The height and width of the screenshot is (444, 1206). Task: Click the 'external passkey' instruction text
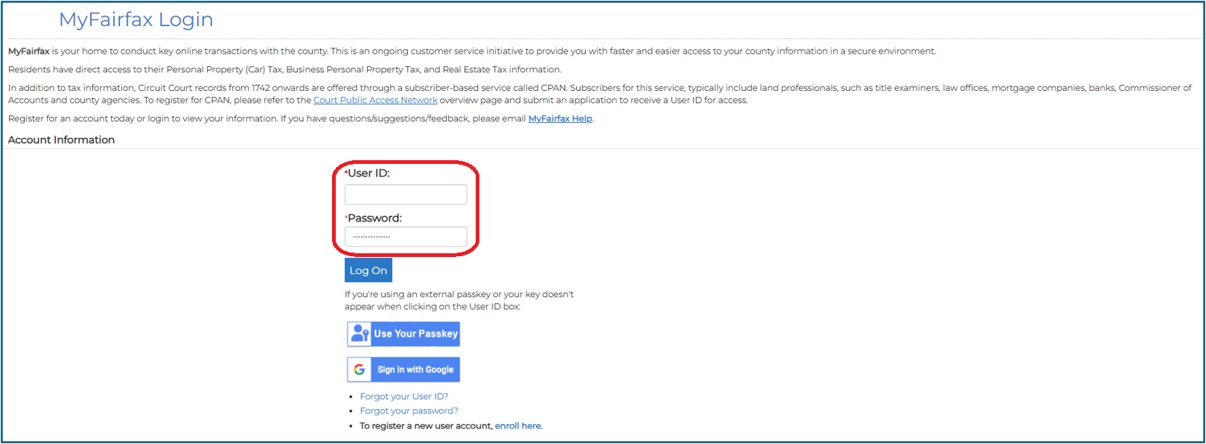tap(459, 300)
